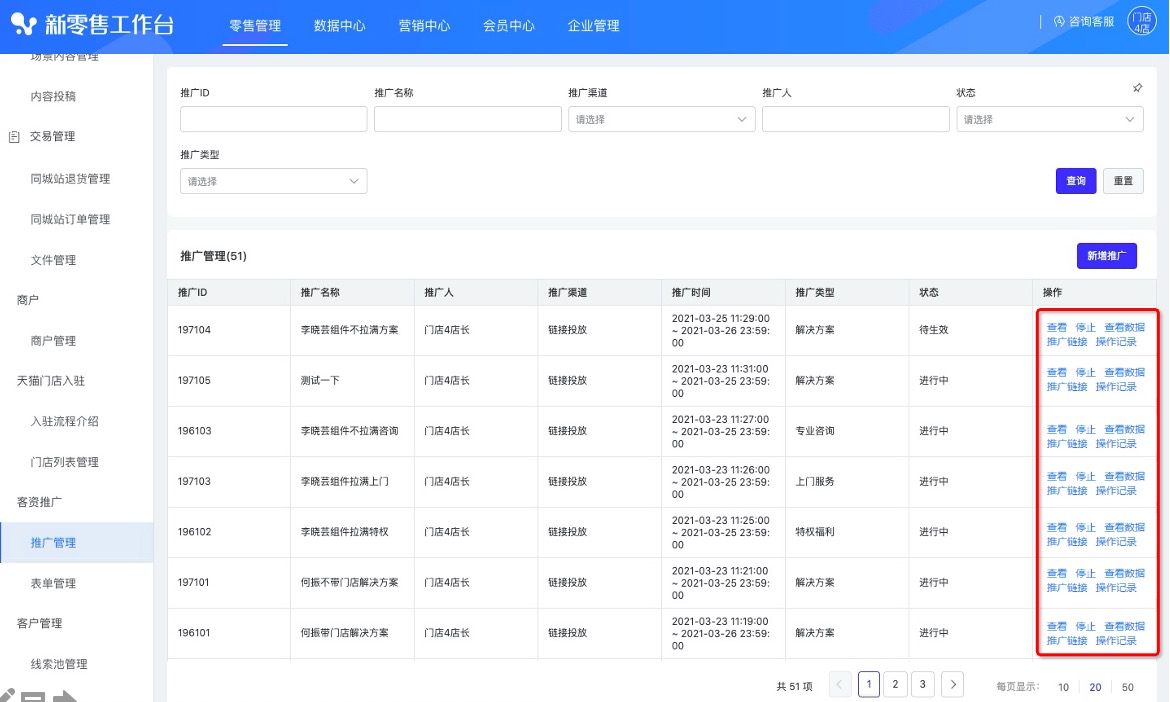1170x702 pixels.
Task: Open the 推广渠道 dropdown
Action: coord(661,119)
